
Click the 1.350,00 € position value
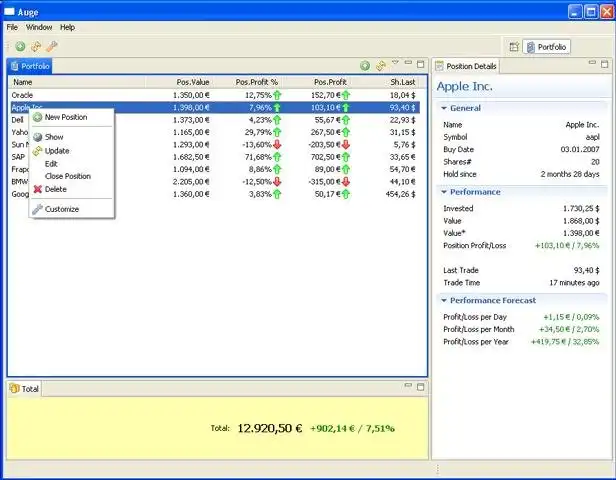pos(191,95)
